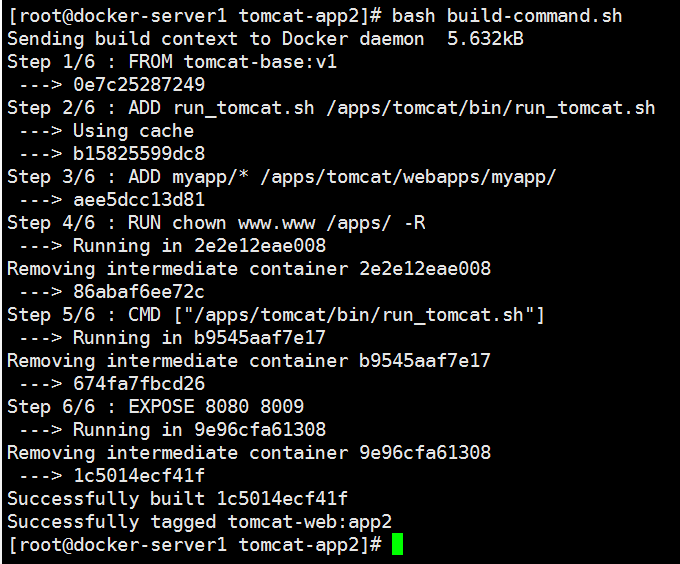
Task: Click 'Successfully tagged tomcat-web:app2' line
Action: [x=199, y=522]
